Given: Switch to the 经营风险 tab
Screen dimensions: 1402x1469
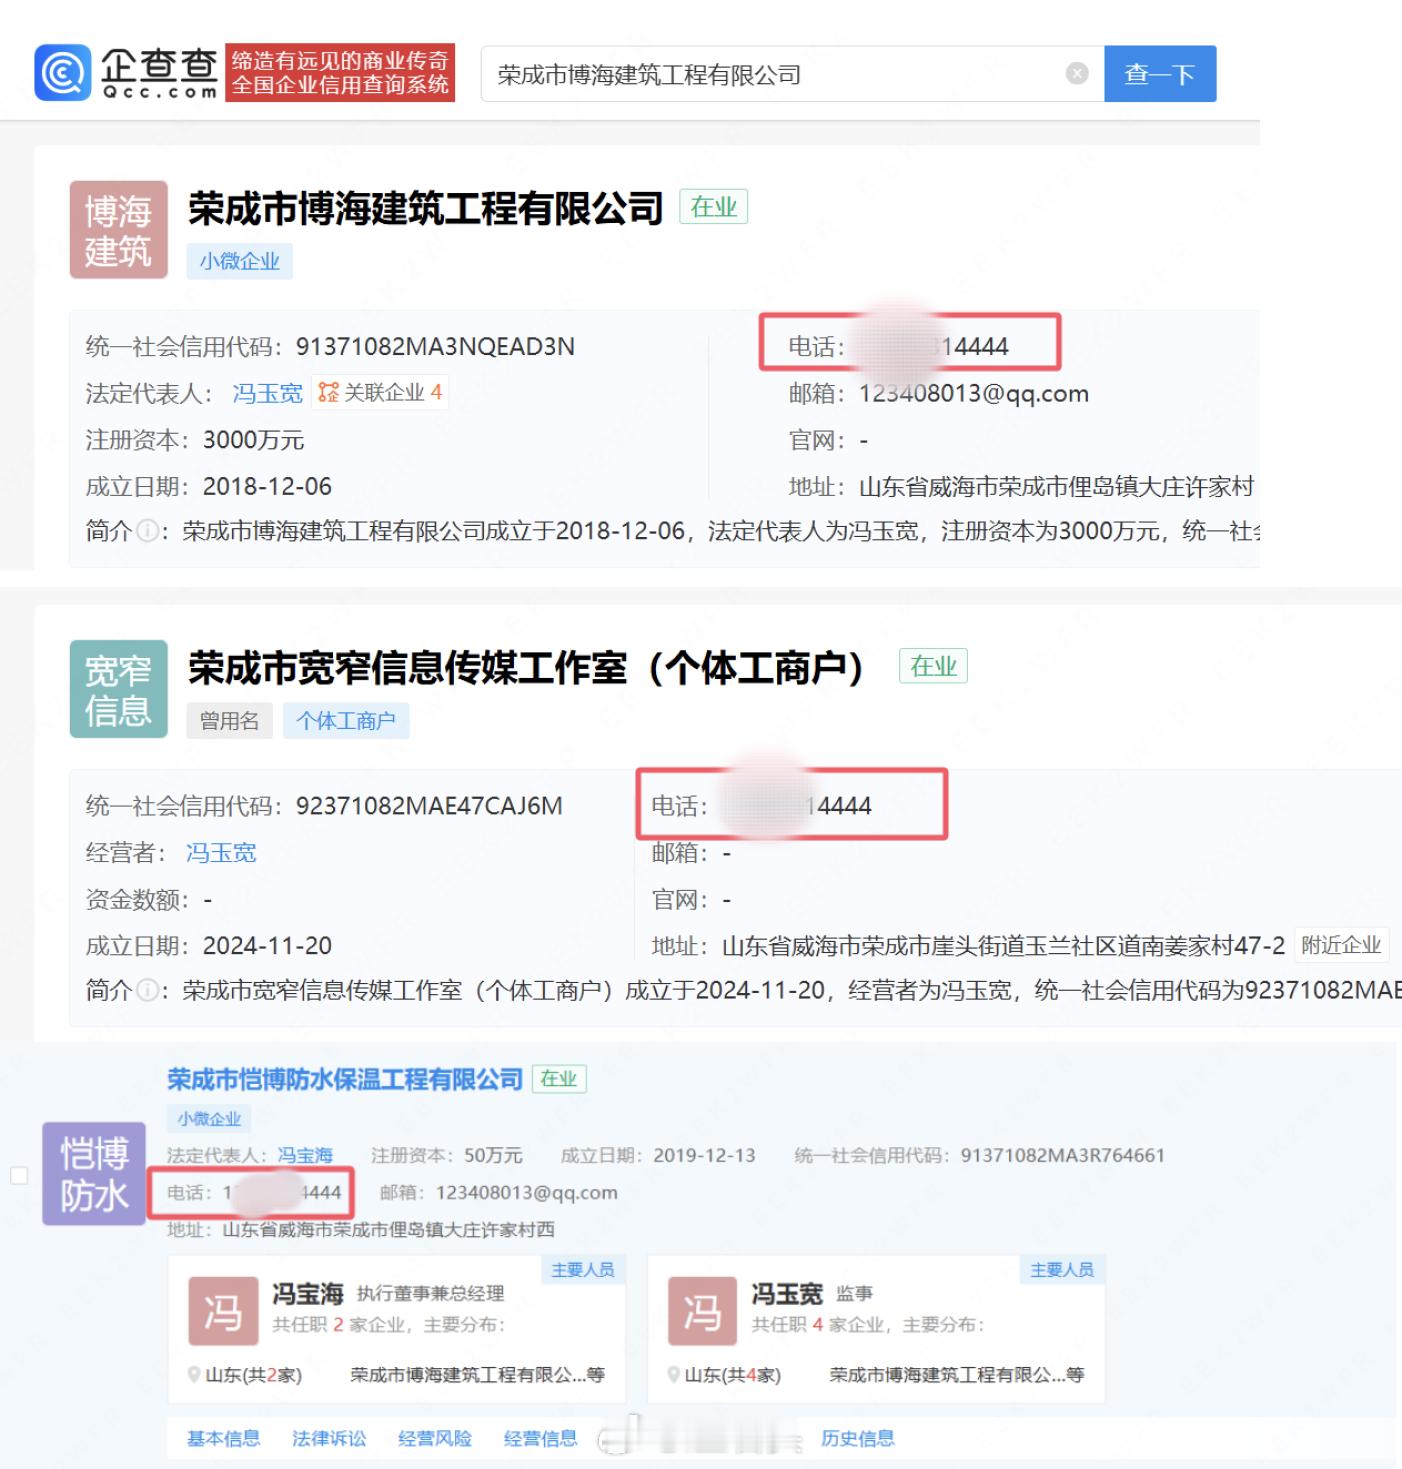Looking at the screenshot, I should click(x=435, y=1438).
